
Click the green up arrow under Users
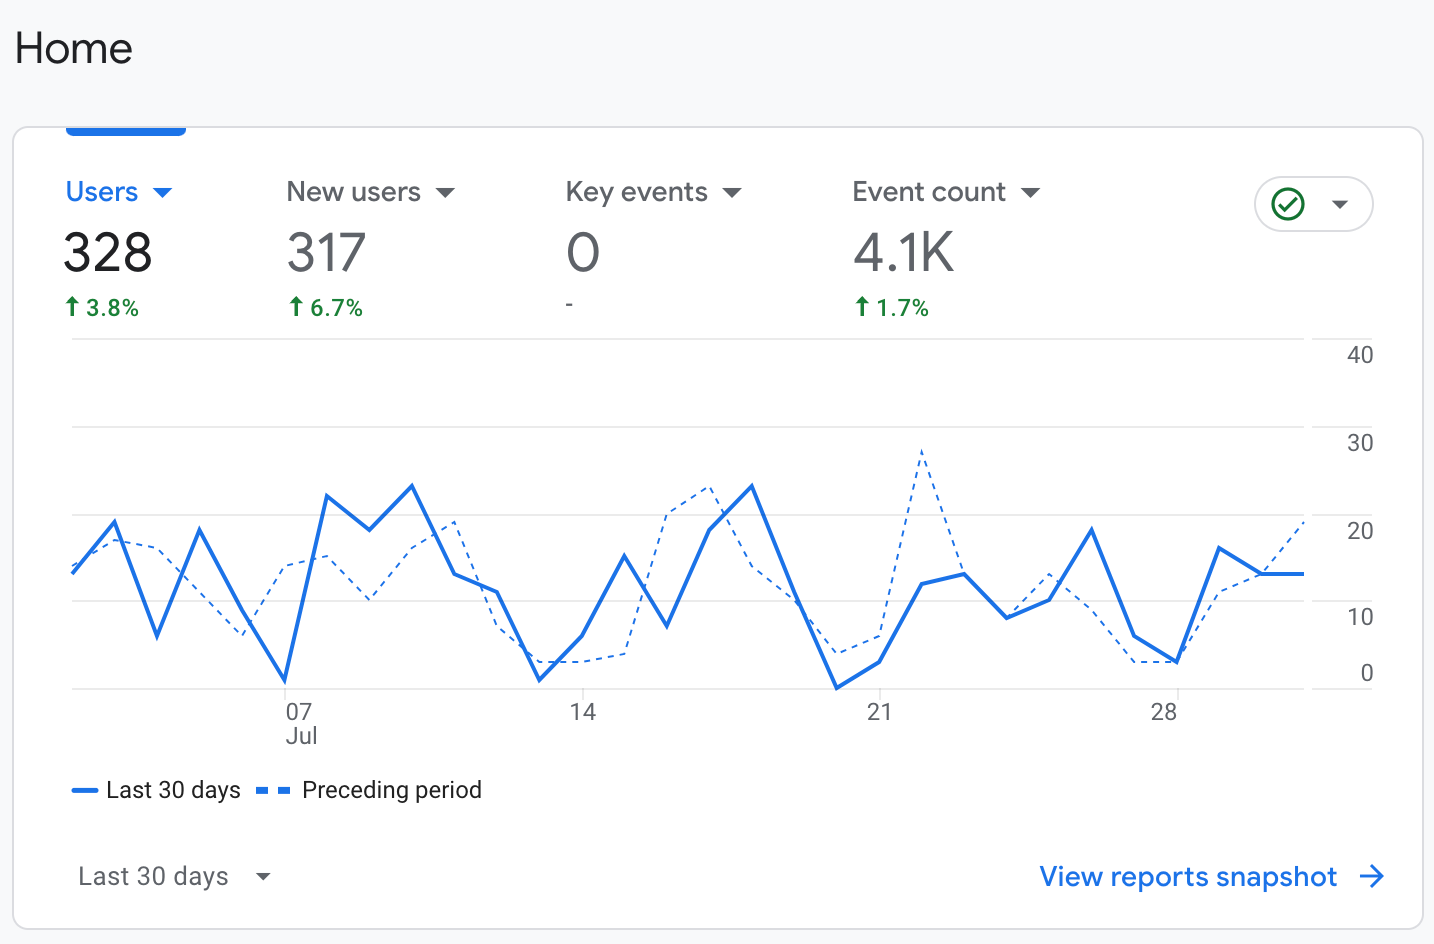pyautogui.click(x=72, y=307)
